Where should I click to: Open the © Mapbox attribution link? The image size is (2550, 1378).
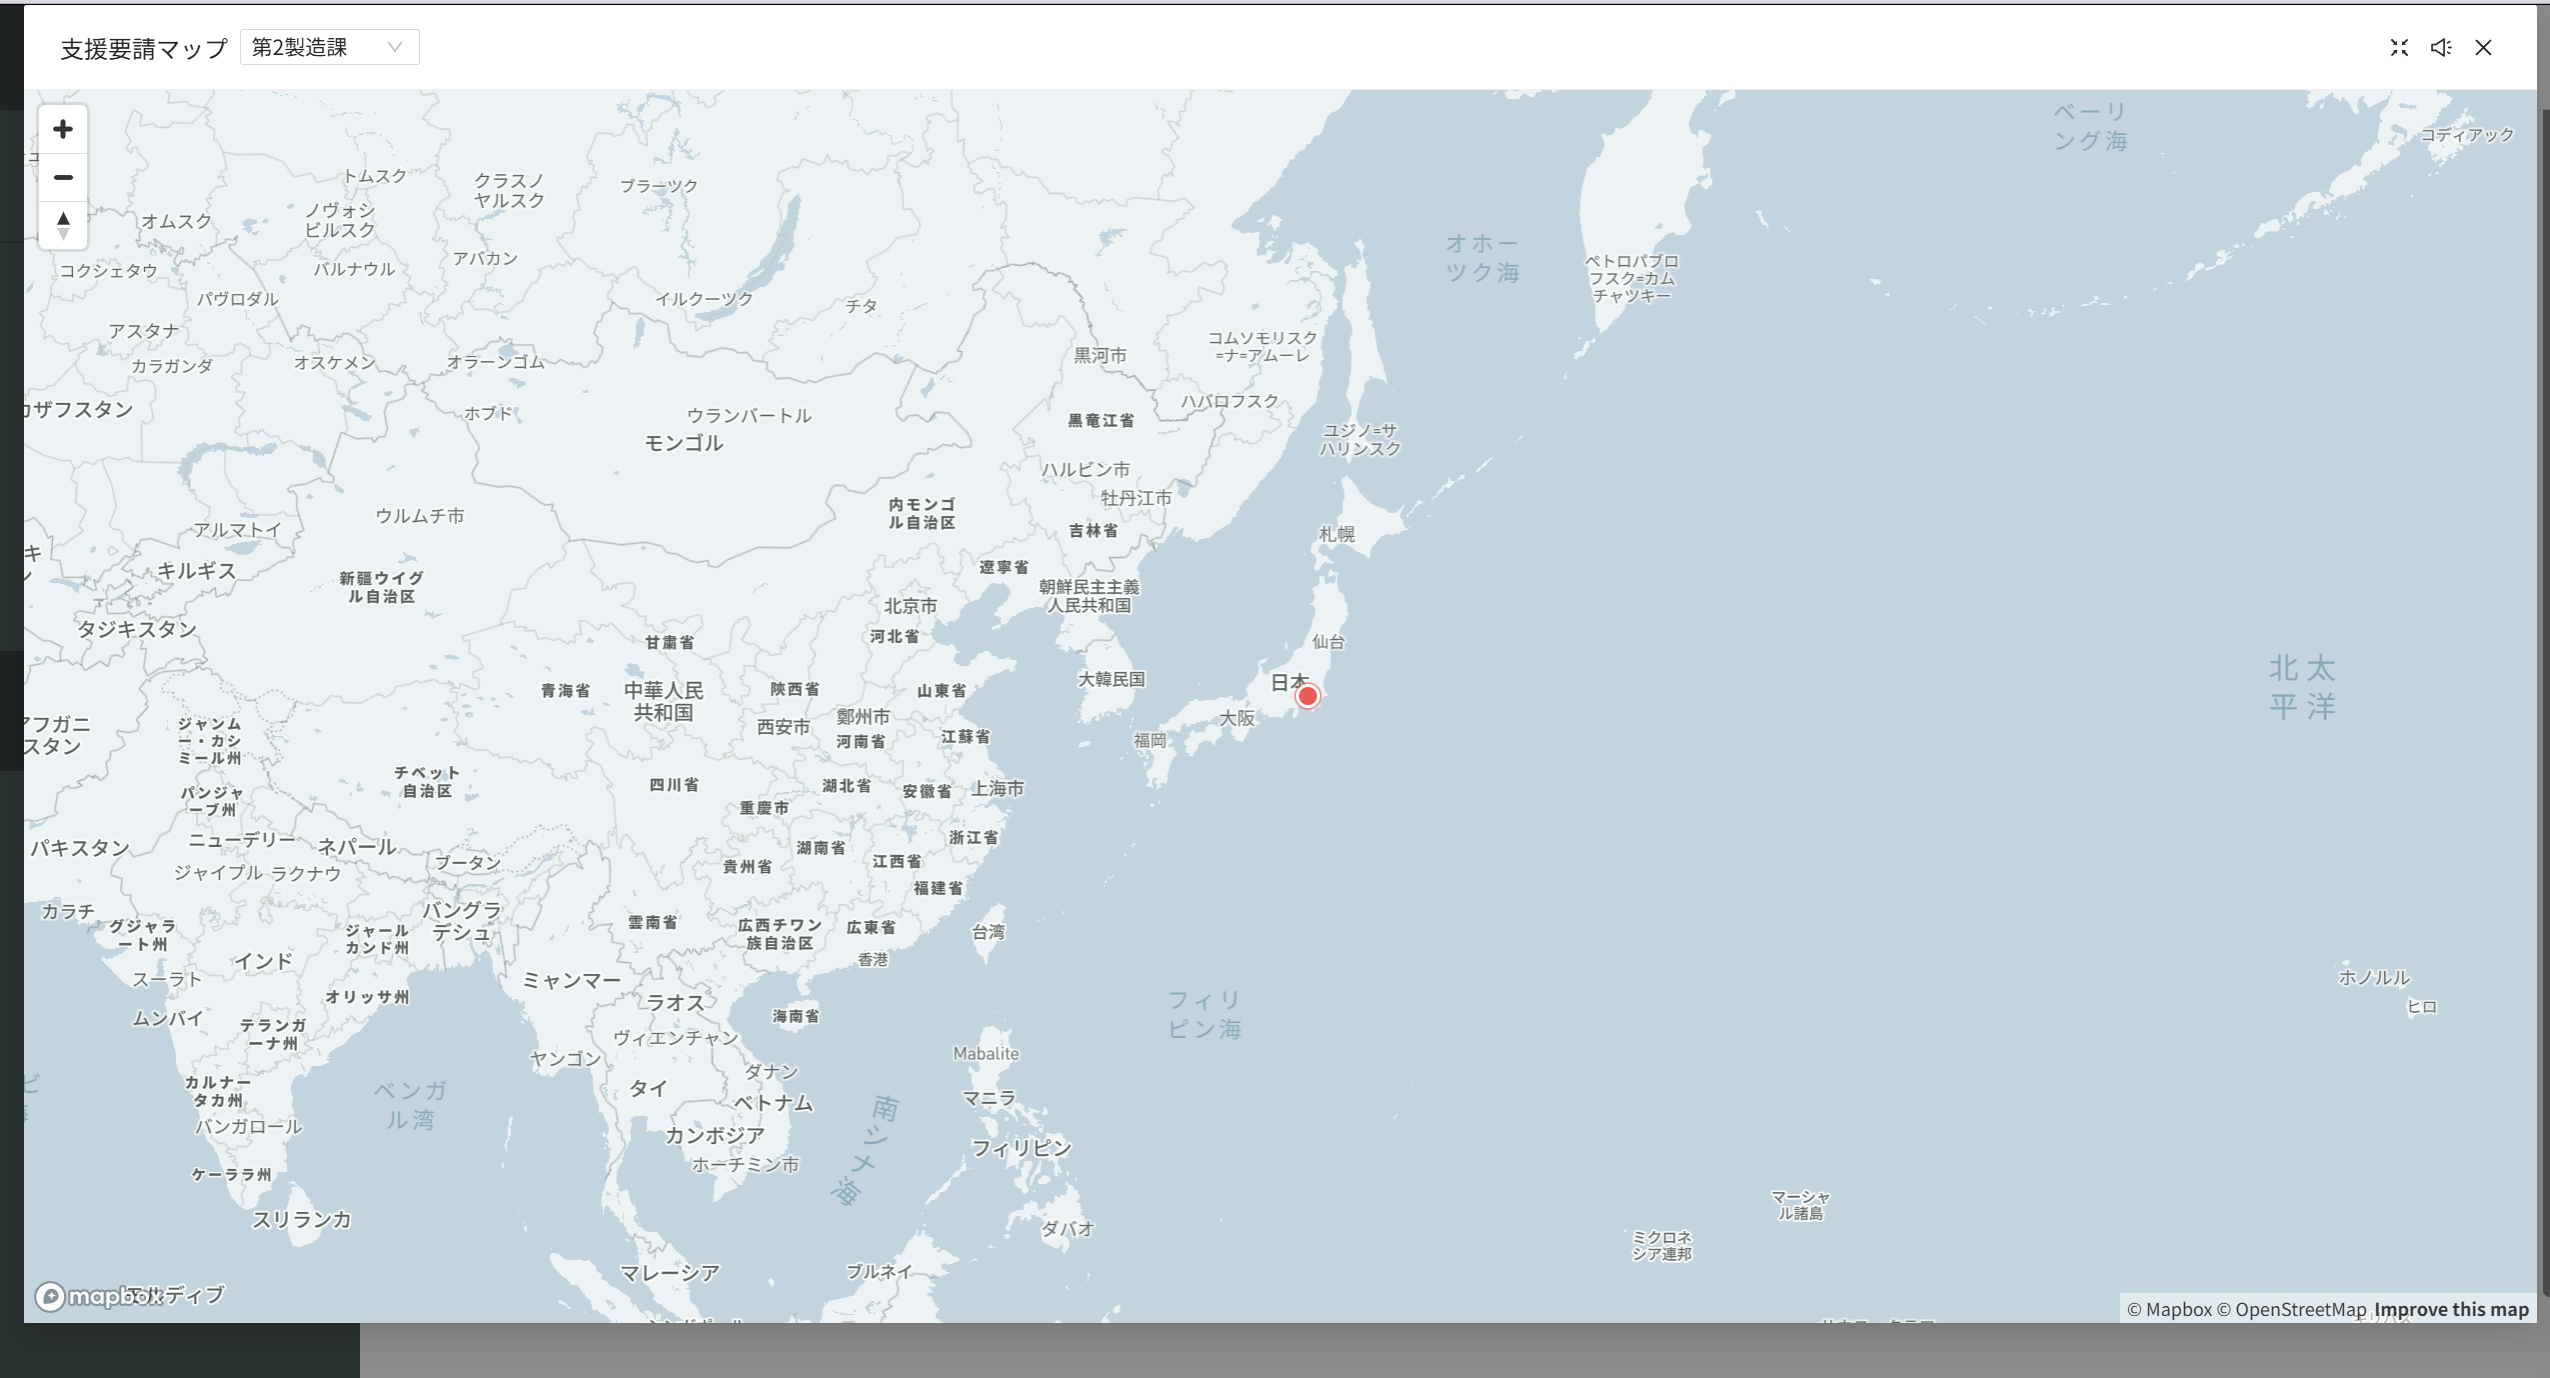[2169, 1309]
